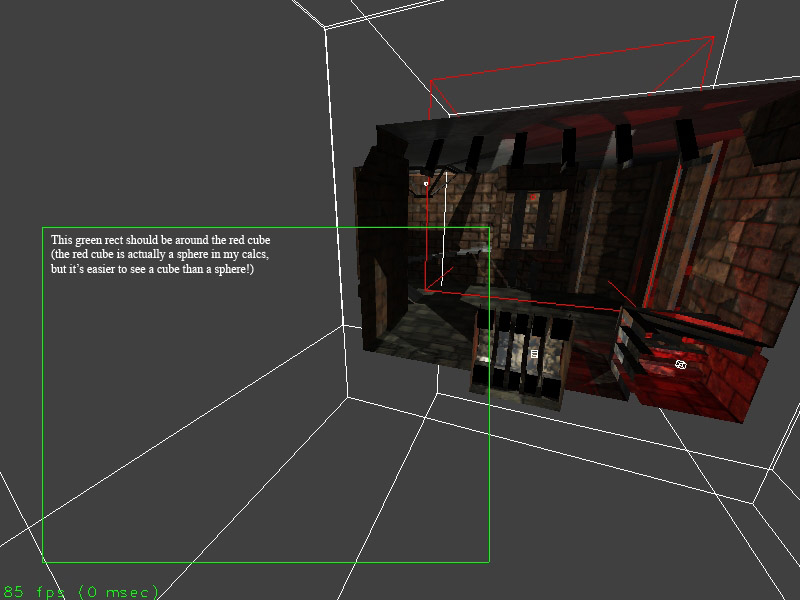This screenshot has height=600, width=800.
Task: Click the white dot marker near the ceiling
Action: pyautogui.click(x=426, y=183)
